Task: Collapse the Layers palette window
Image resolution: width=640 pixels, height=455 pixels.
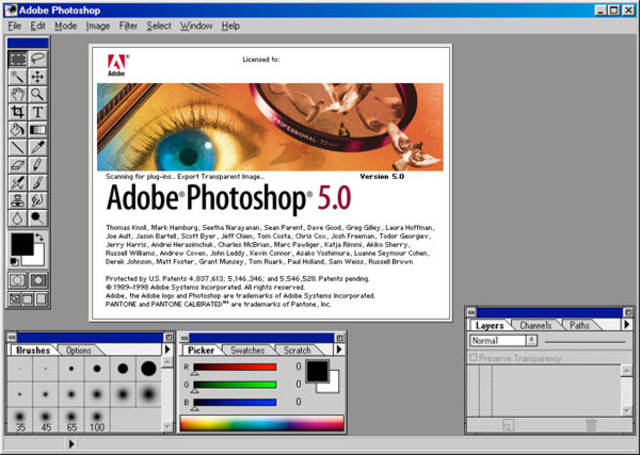Action: pos(628,313)
